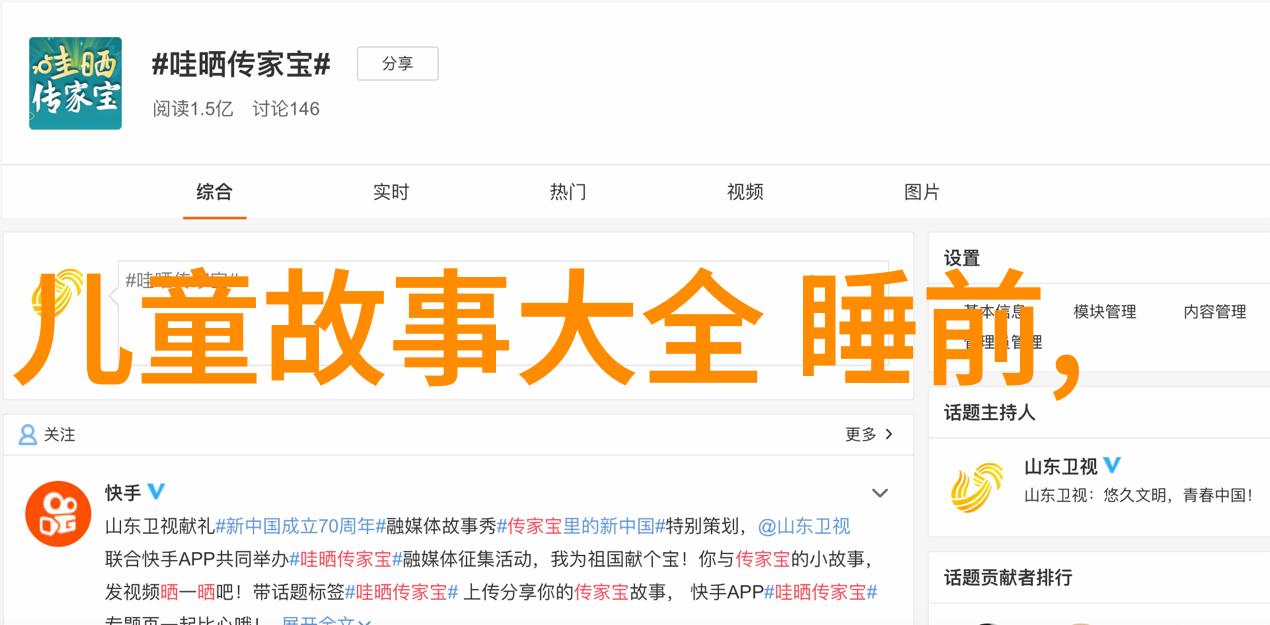The height and width of the screenshot is (625, 1270).
Task: Click the 快手 orange camera avatar
Action: pyautogui.click(x=58, y=513)
